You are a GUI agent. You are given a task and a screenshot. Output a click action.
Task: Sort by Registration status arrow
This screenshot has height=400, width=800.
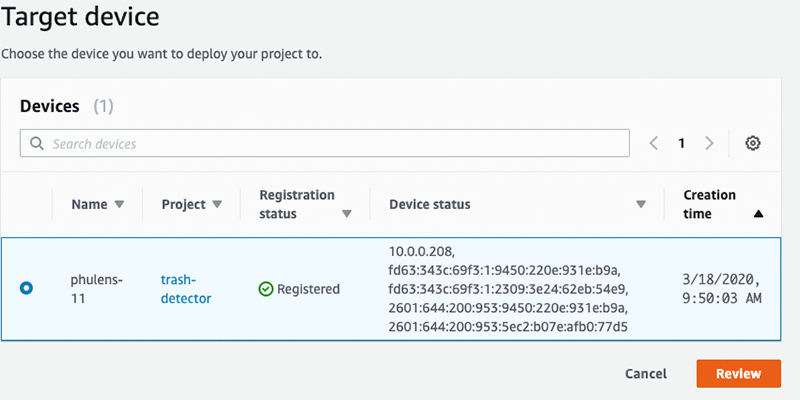(x=347, y=214)
